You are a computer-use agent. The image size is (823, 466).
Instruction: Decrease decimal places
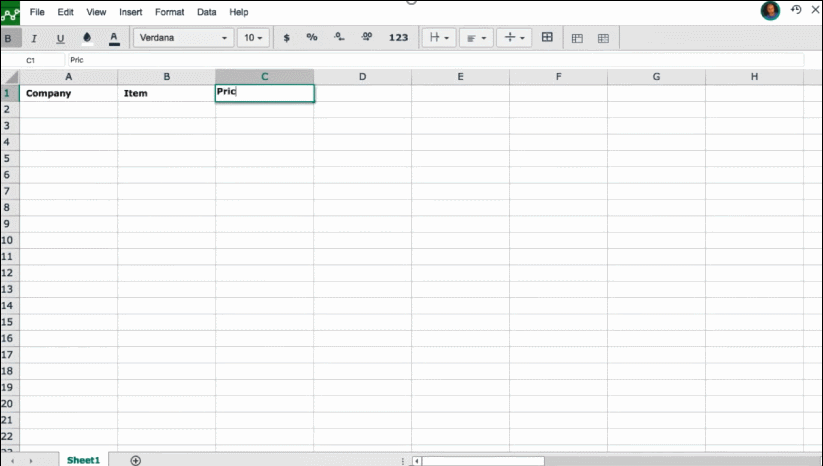339,37
